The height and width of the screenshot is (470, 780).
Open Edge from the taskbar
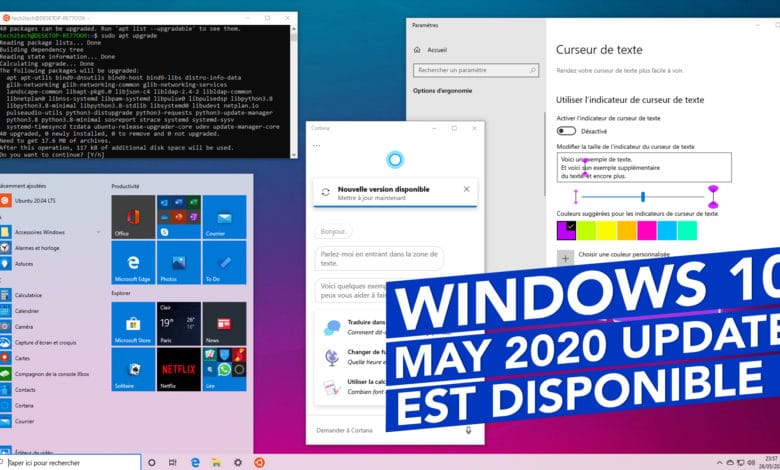tap(195, 463)
